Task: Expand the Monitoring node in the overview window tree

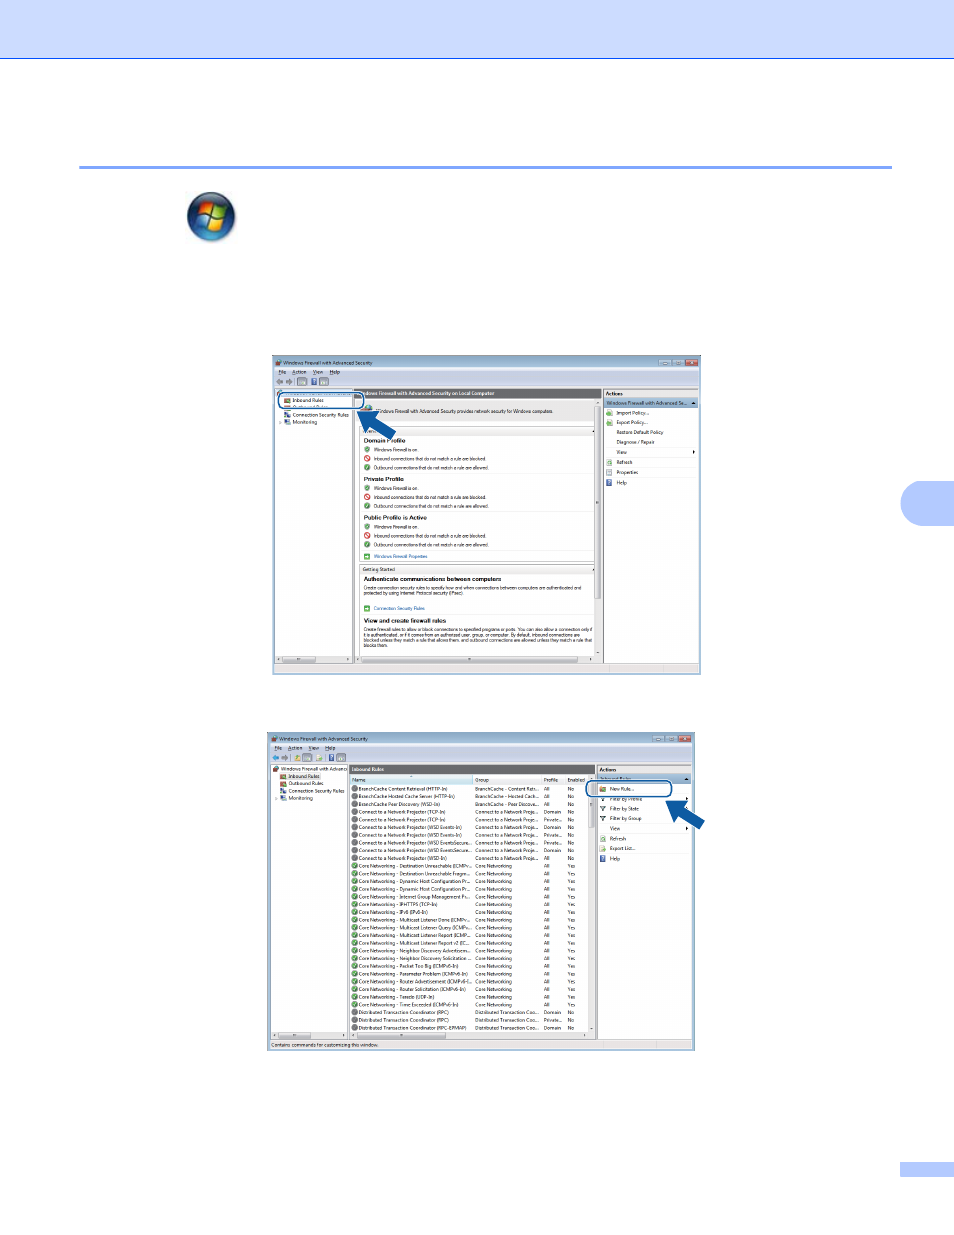Action: pos(280,422)
